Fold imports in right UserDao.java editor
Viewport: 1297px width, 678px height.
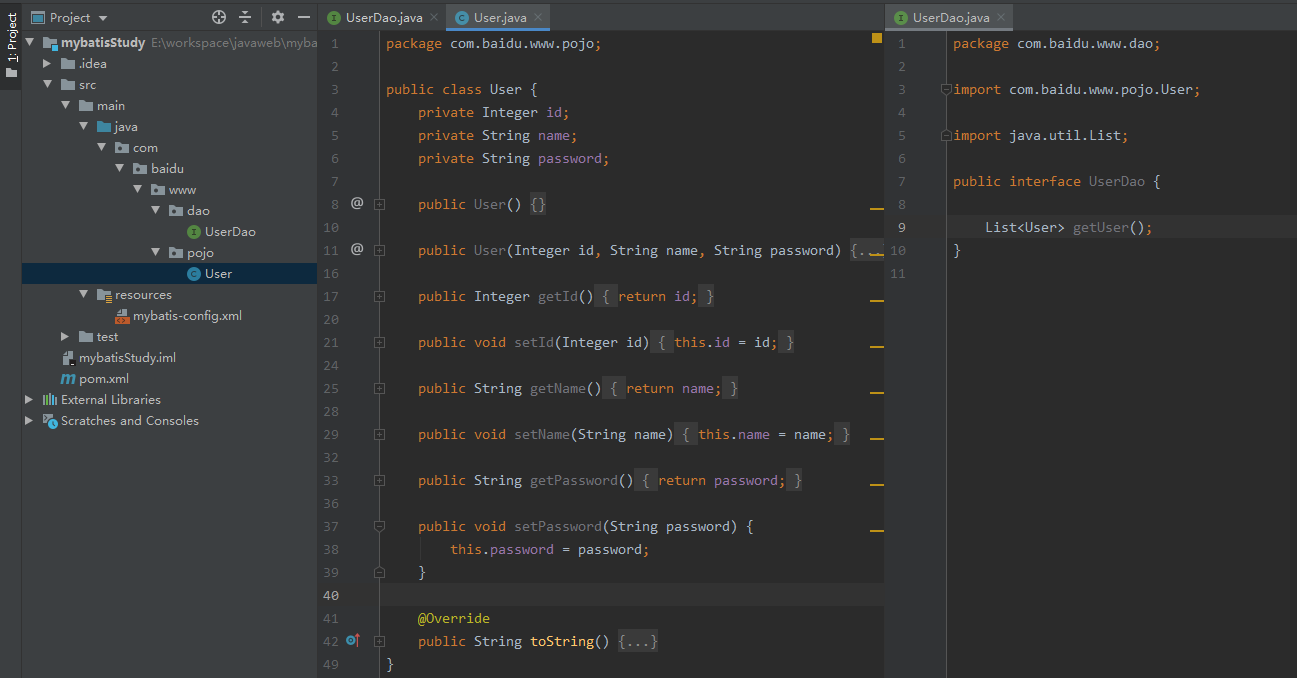click(946, 89)
